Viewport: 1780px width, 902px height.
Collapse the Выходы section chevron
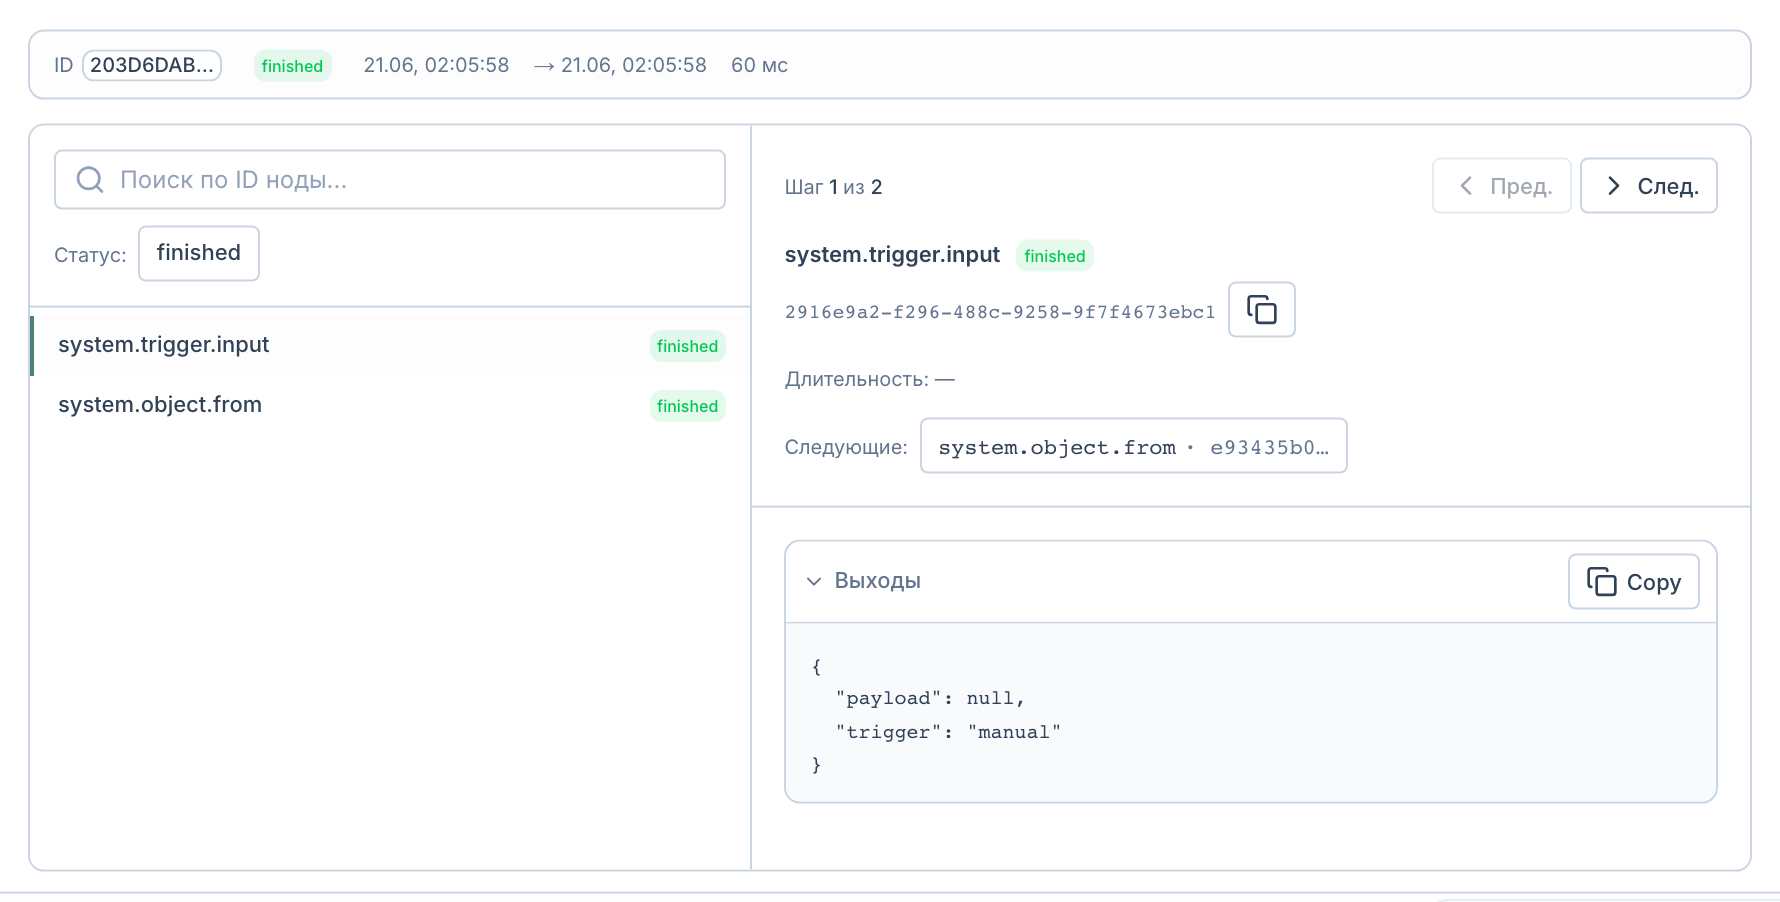pyautogui.click(x=814, y=581)
